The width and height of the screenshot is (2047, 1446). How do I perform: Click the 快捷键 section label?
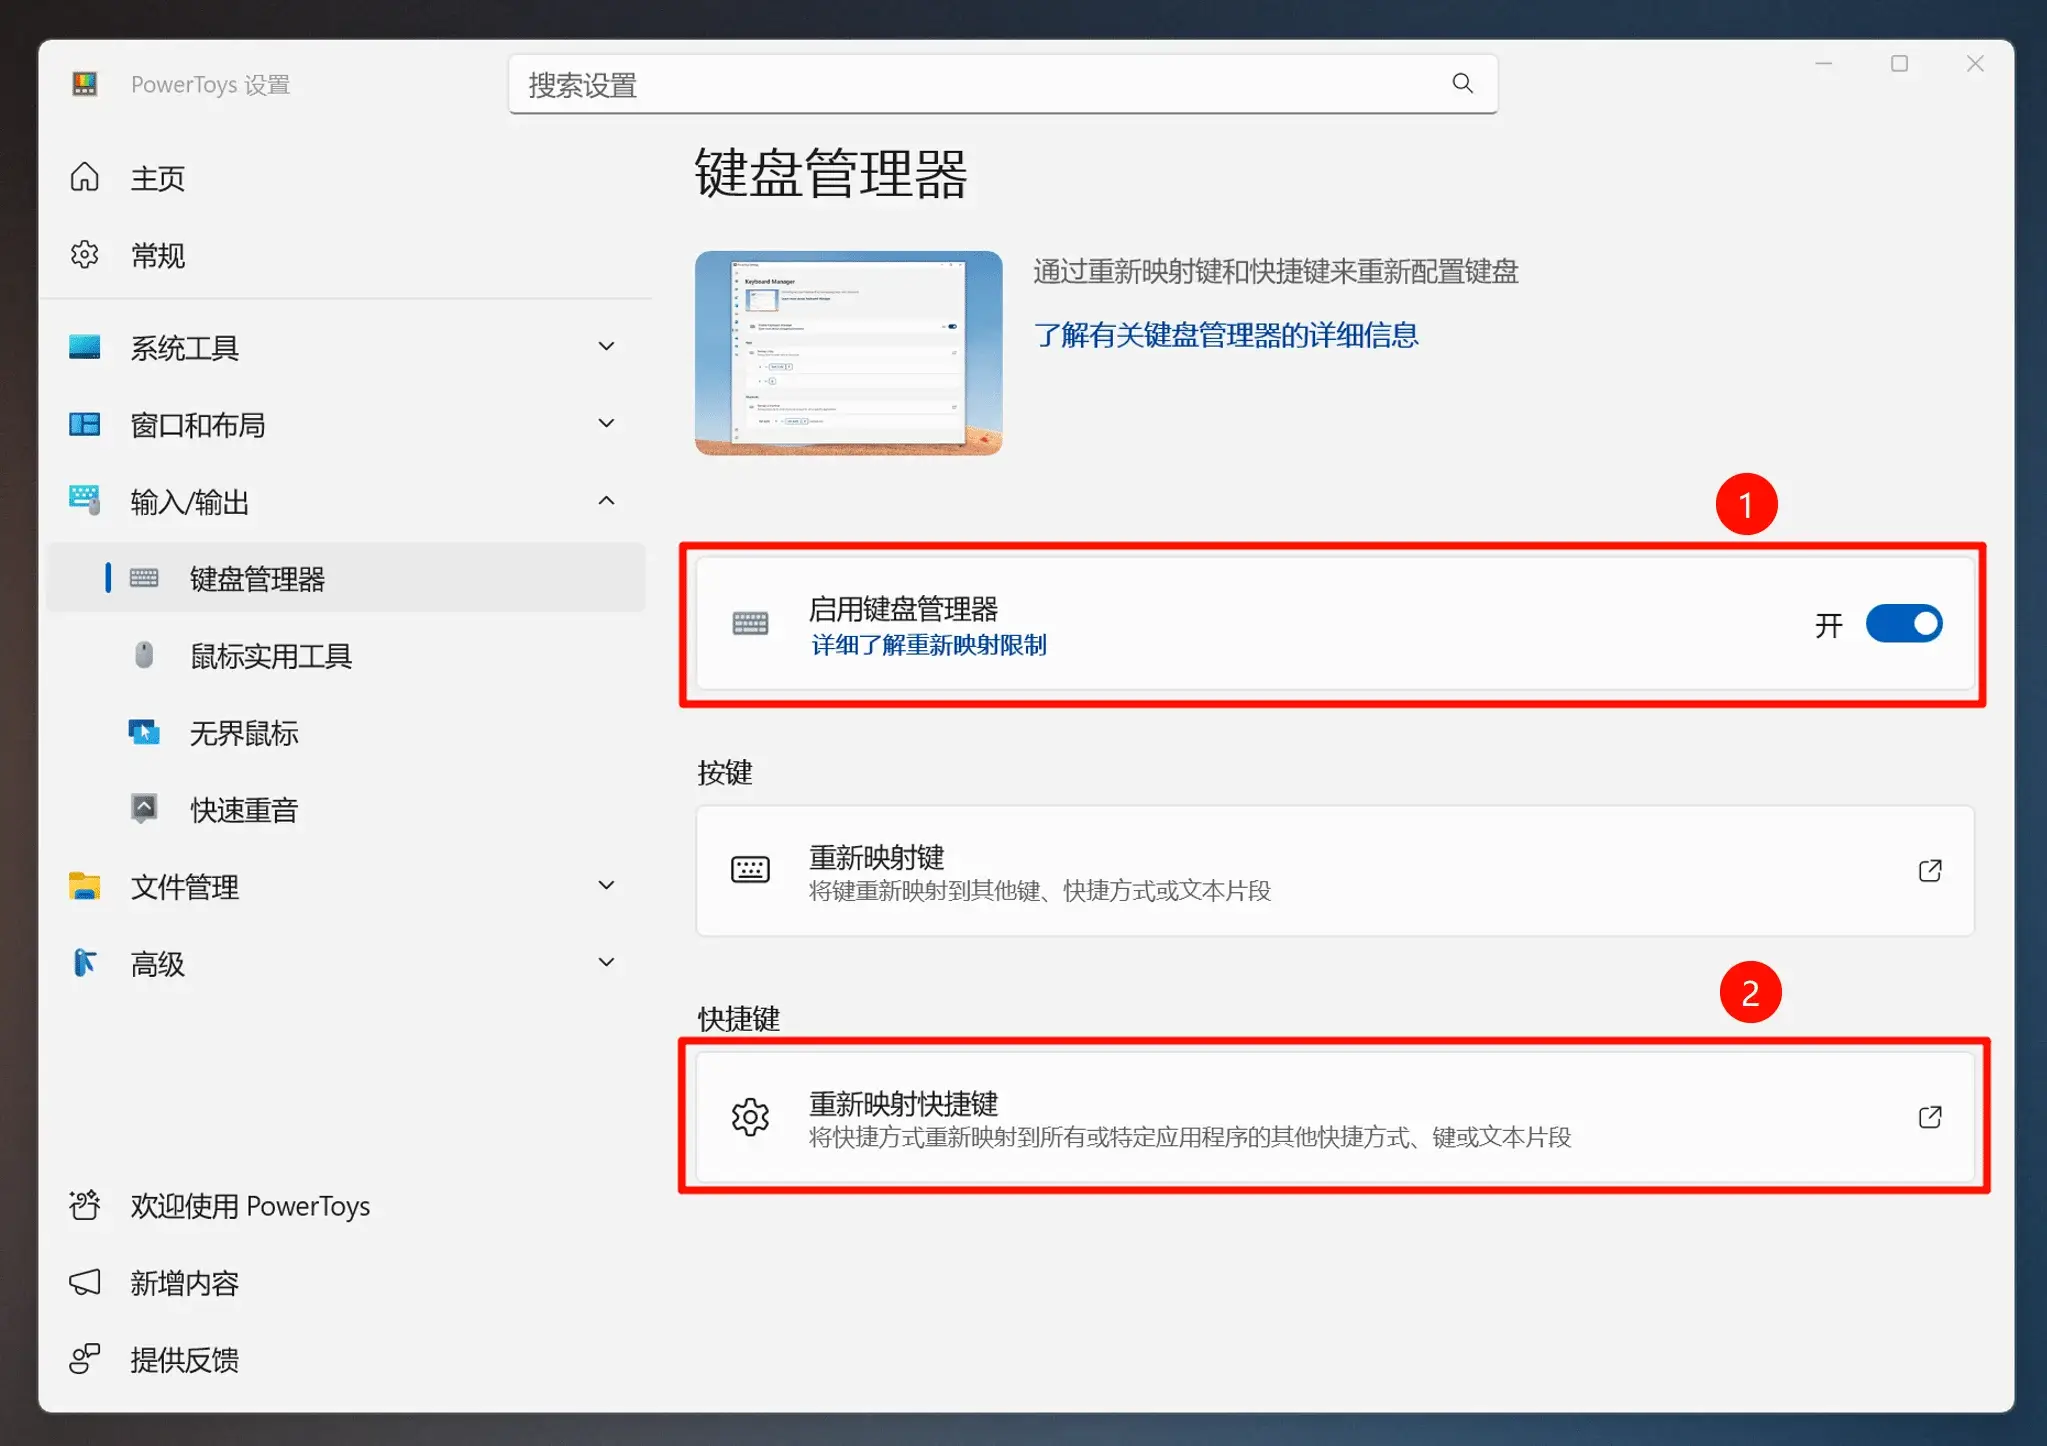tap(739, 1018)
